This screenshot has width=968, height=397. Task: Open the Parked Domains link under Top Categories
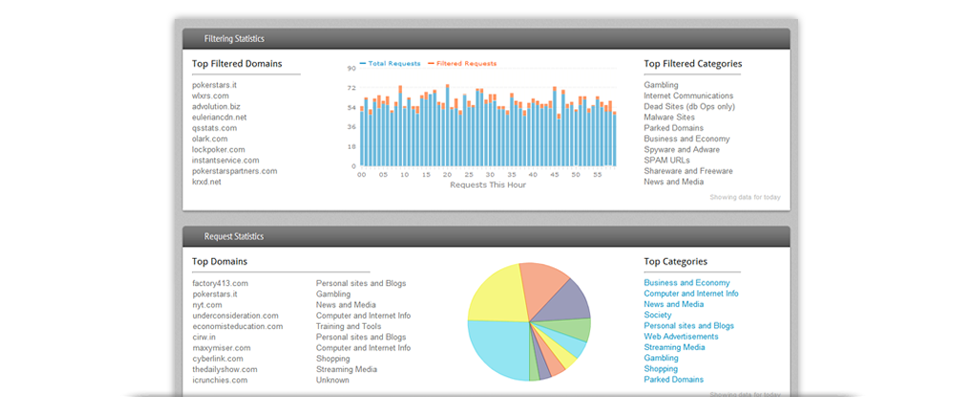pyautogui.click(x=674, y=379)
